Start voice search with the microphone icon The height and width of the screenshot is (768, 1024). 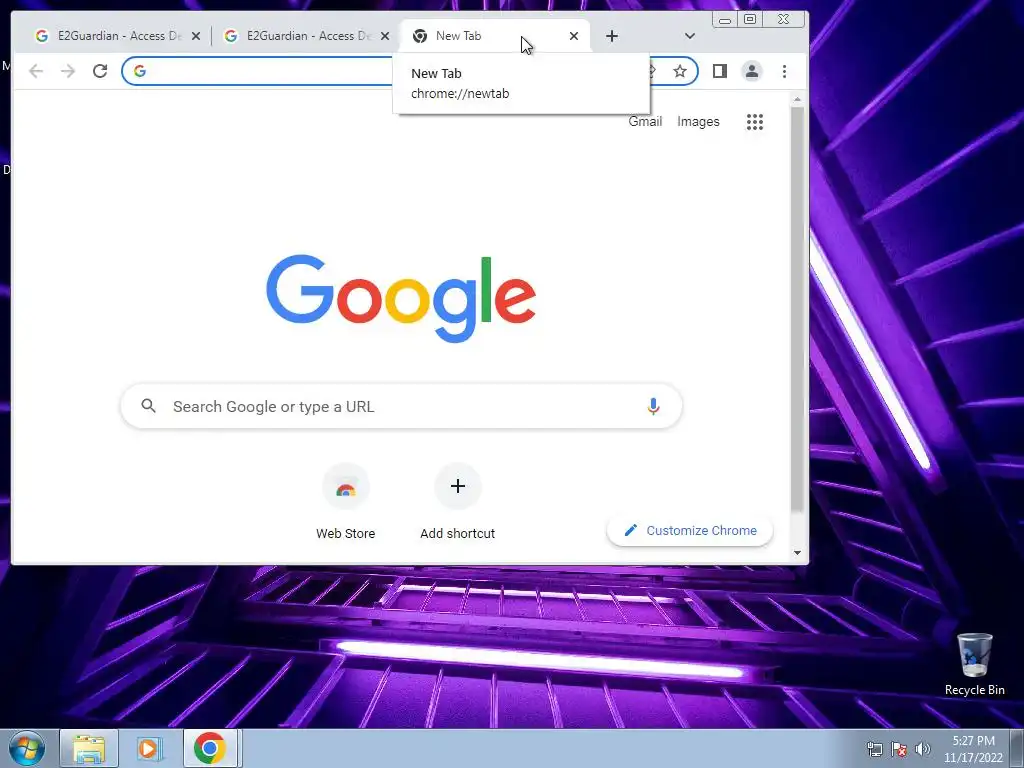click(653, 406)
